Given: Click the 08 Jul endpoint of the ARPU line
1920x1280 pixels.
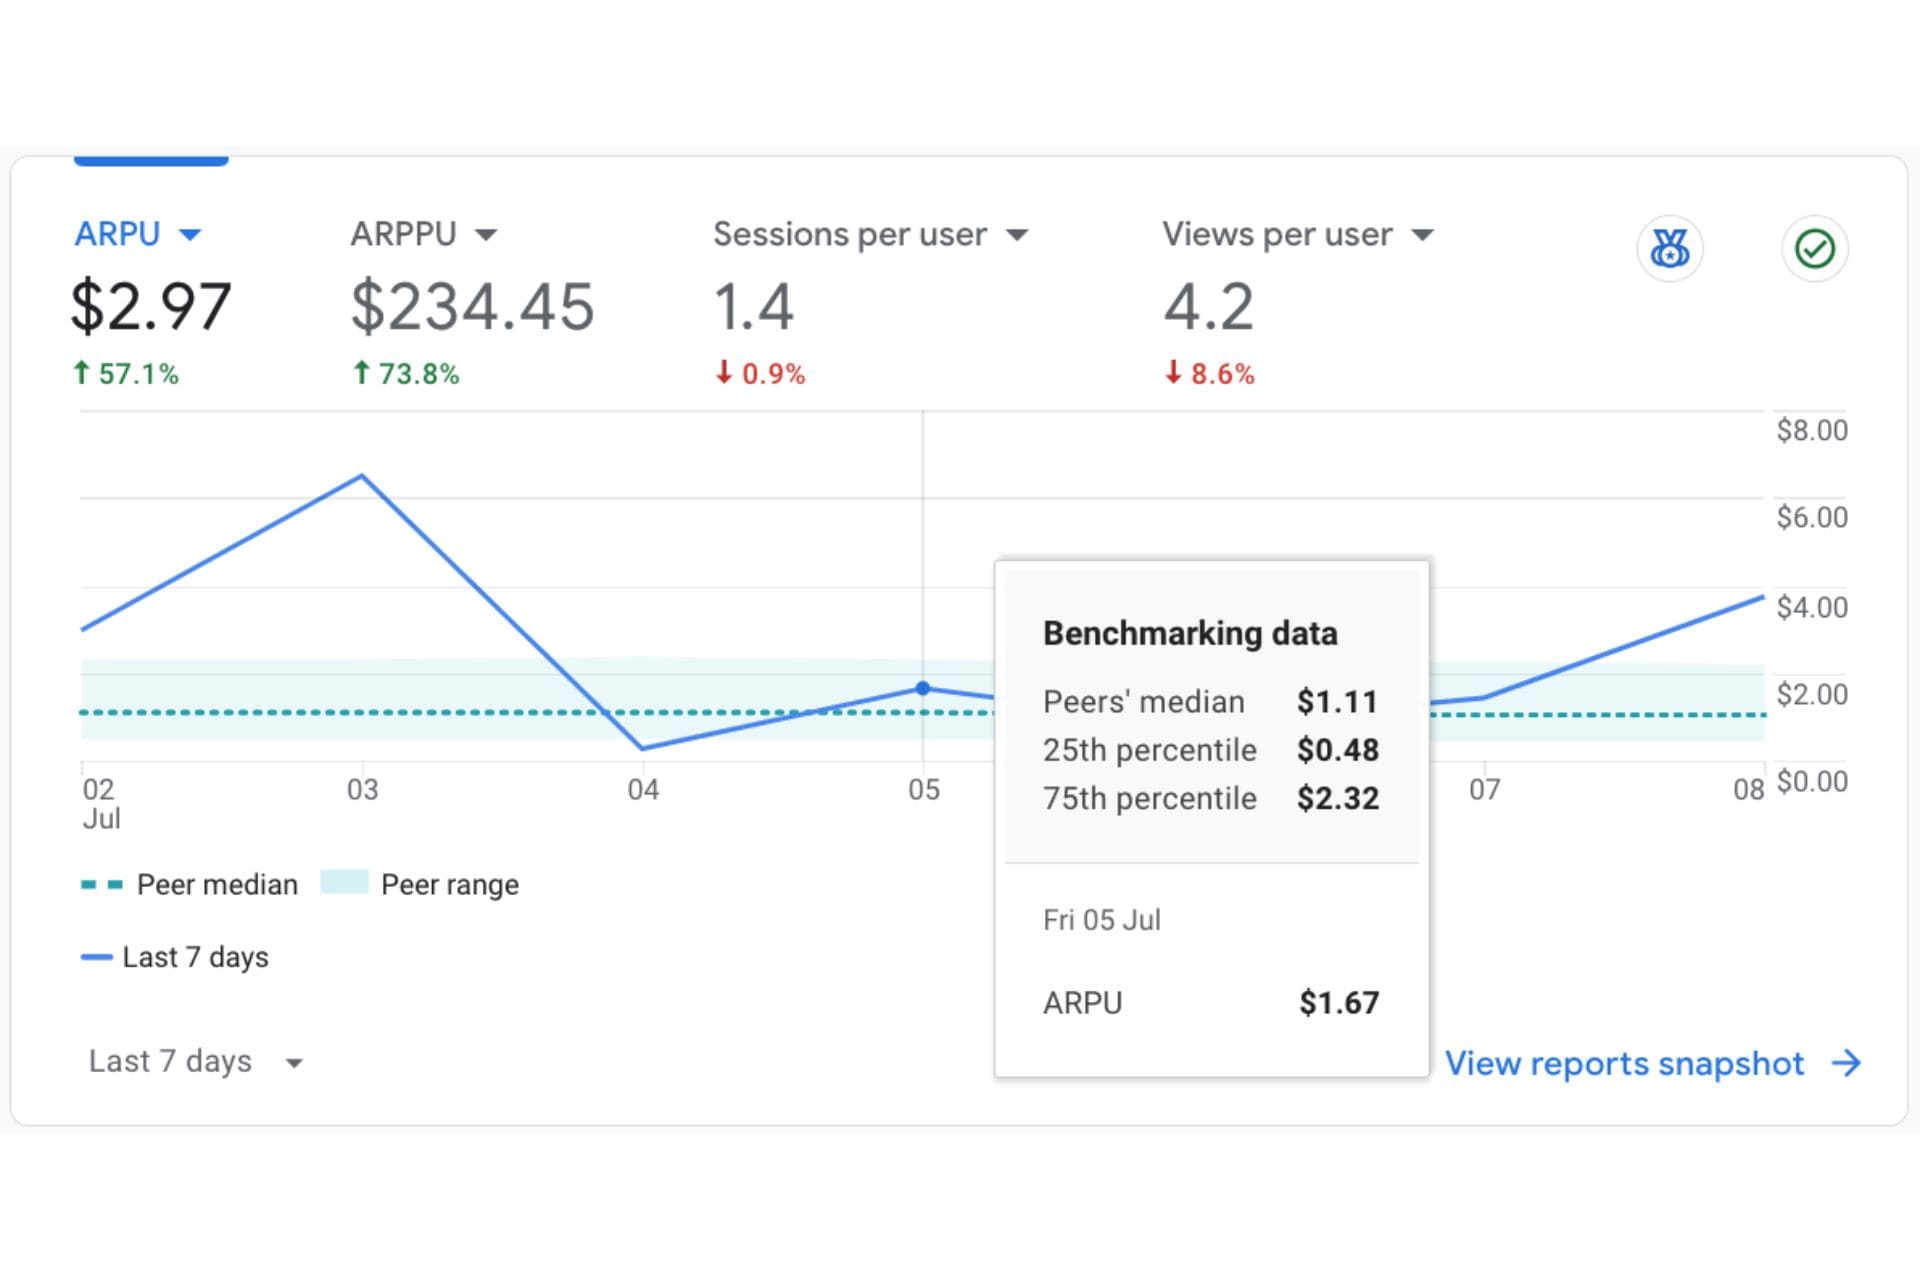Looking at the screenshot, I should 1761,597.
